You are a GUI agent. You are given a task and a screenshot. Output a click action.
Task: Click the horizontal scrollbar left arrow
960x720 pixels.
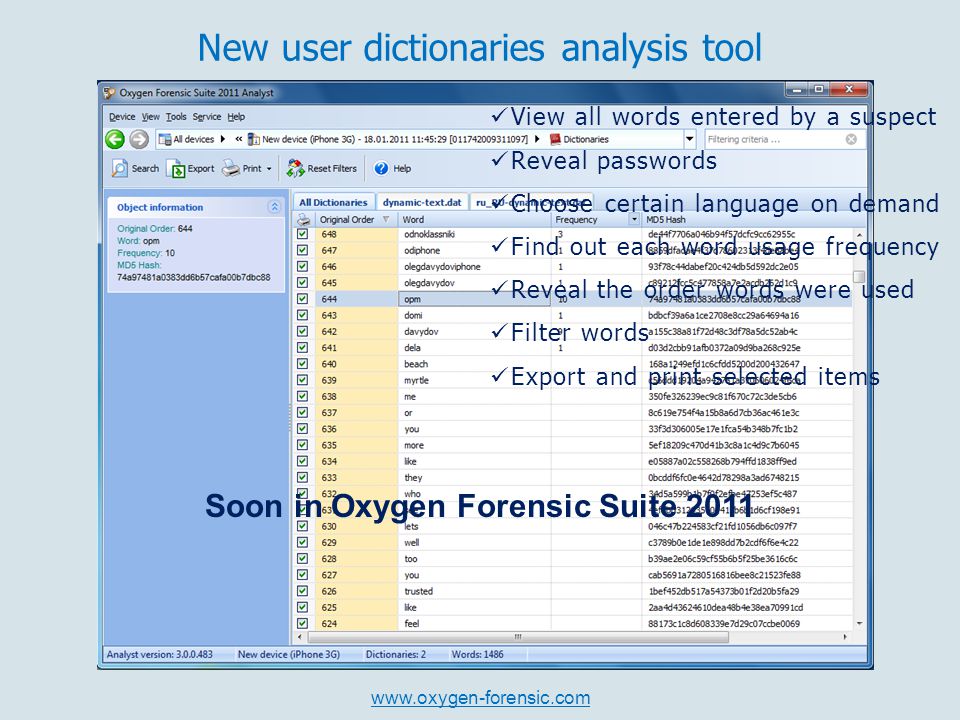299,637
